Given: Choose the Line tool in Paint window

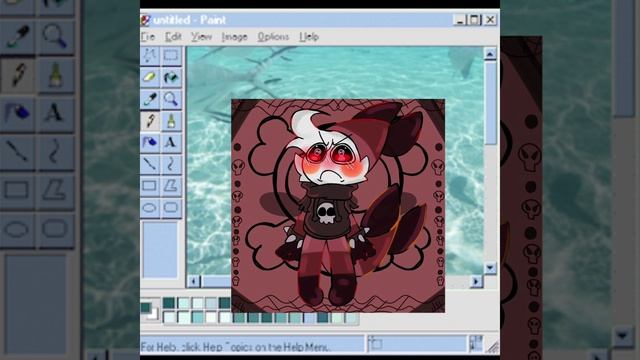Looking at the screenshot, I should (x=150, y=164).
